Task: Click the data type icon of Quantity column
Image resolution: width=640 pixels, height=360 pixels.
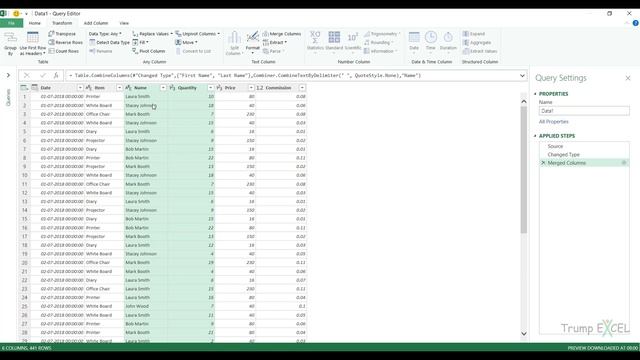Action: (x=172, y=87)
